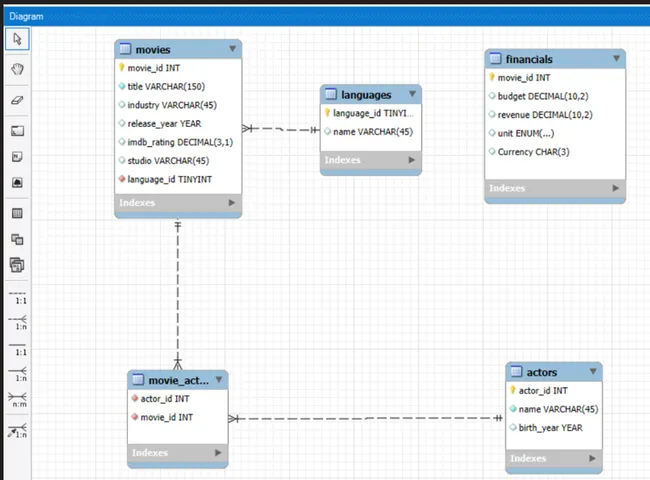The width and height of the screenshot is (650, 480).
Task: Pick the eraser tool
Action: (x=17, y=100)
